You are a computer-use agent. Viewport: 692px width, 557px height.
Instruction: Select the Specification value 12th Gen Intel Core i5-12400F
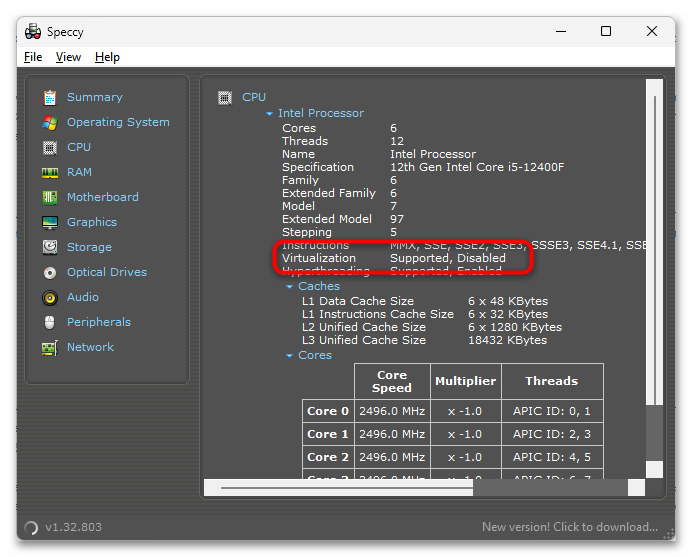click(477, 167)
